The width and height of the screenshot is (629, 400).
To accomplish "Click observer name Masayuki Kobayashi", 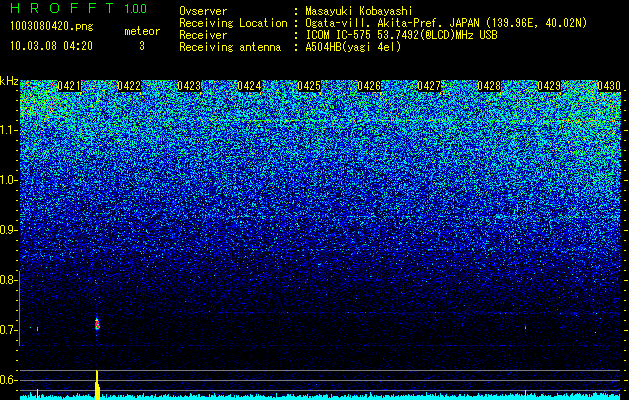I will [x=359, y=11].
